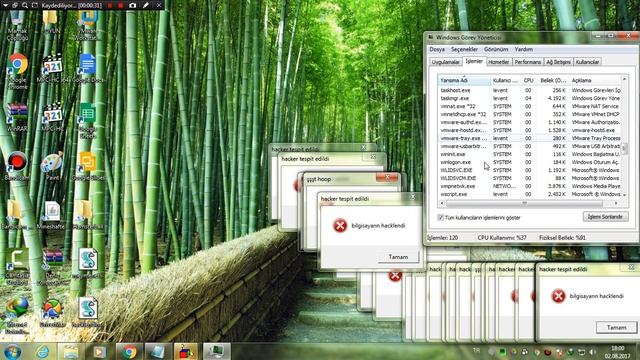Toggle 'Tüm kullanıcıların işlemlerini göster' checkbox
The width and height of the screenshot is (640, 360).
pyautogui.click(x=440, y=218)
